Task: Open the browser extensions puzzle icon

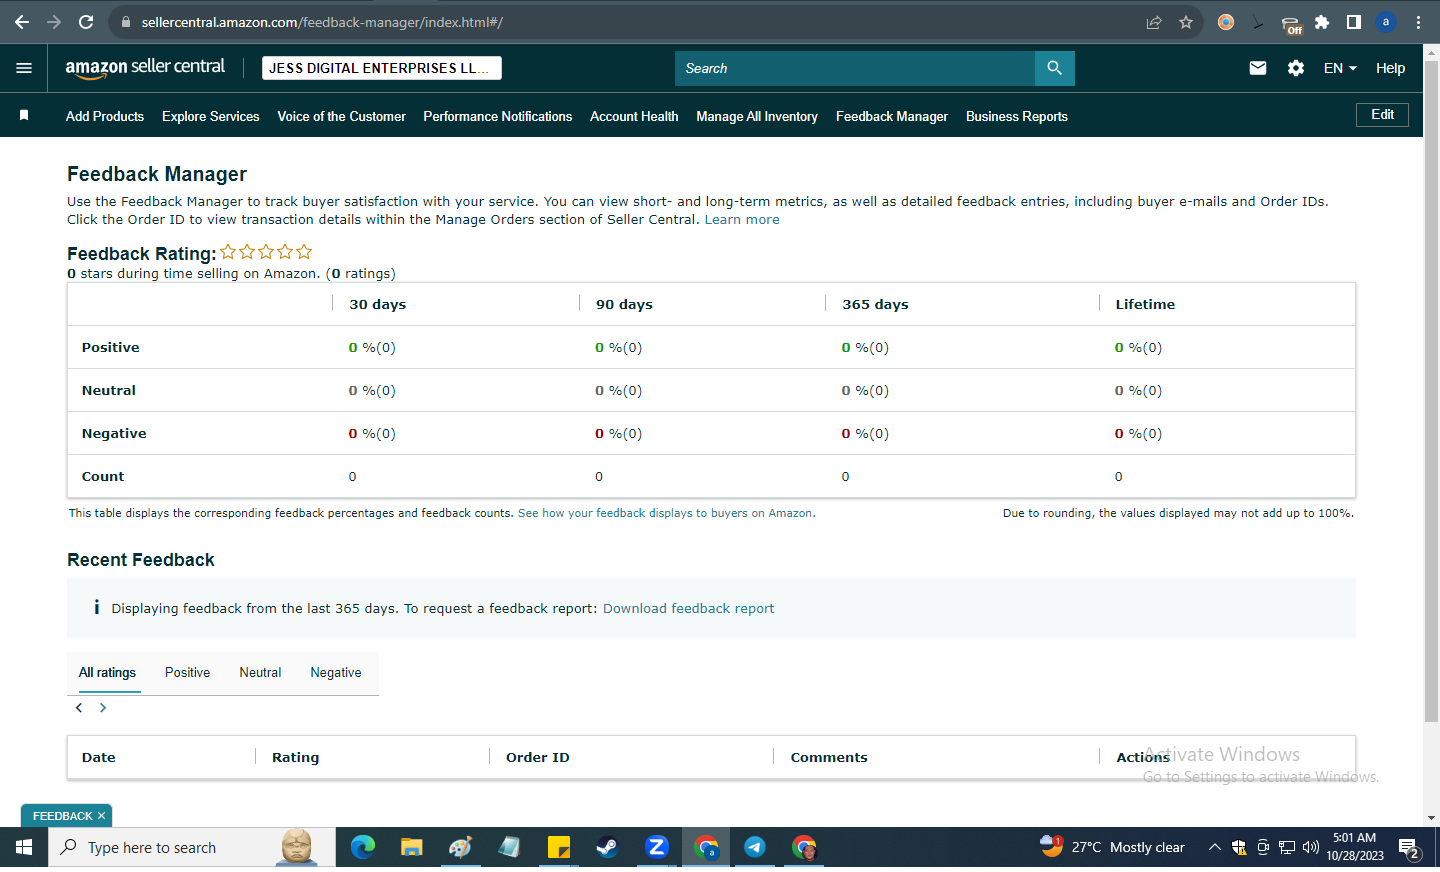Action: click(1322, 22)
